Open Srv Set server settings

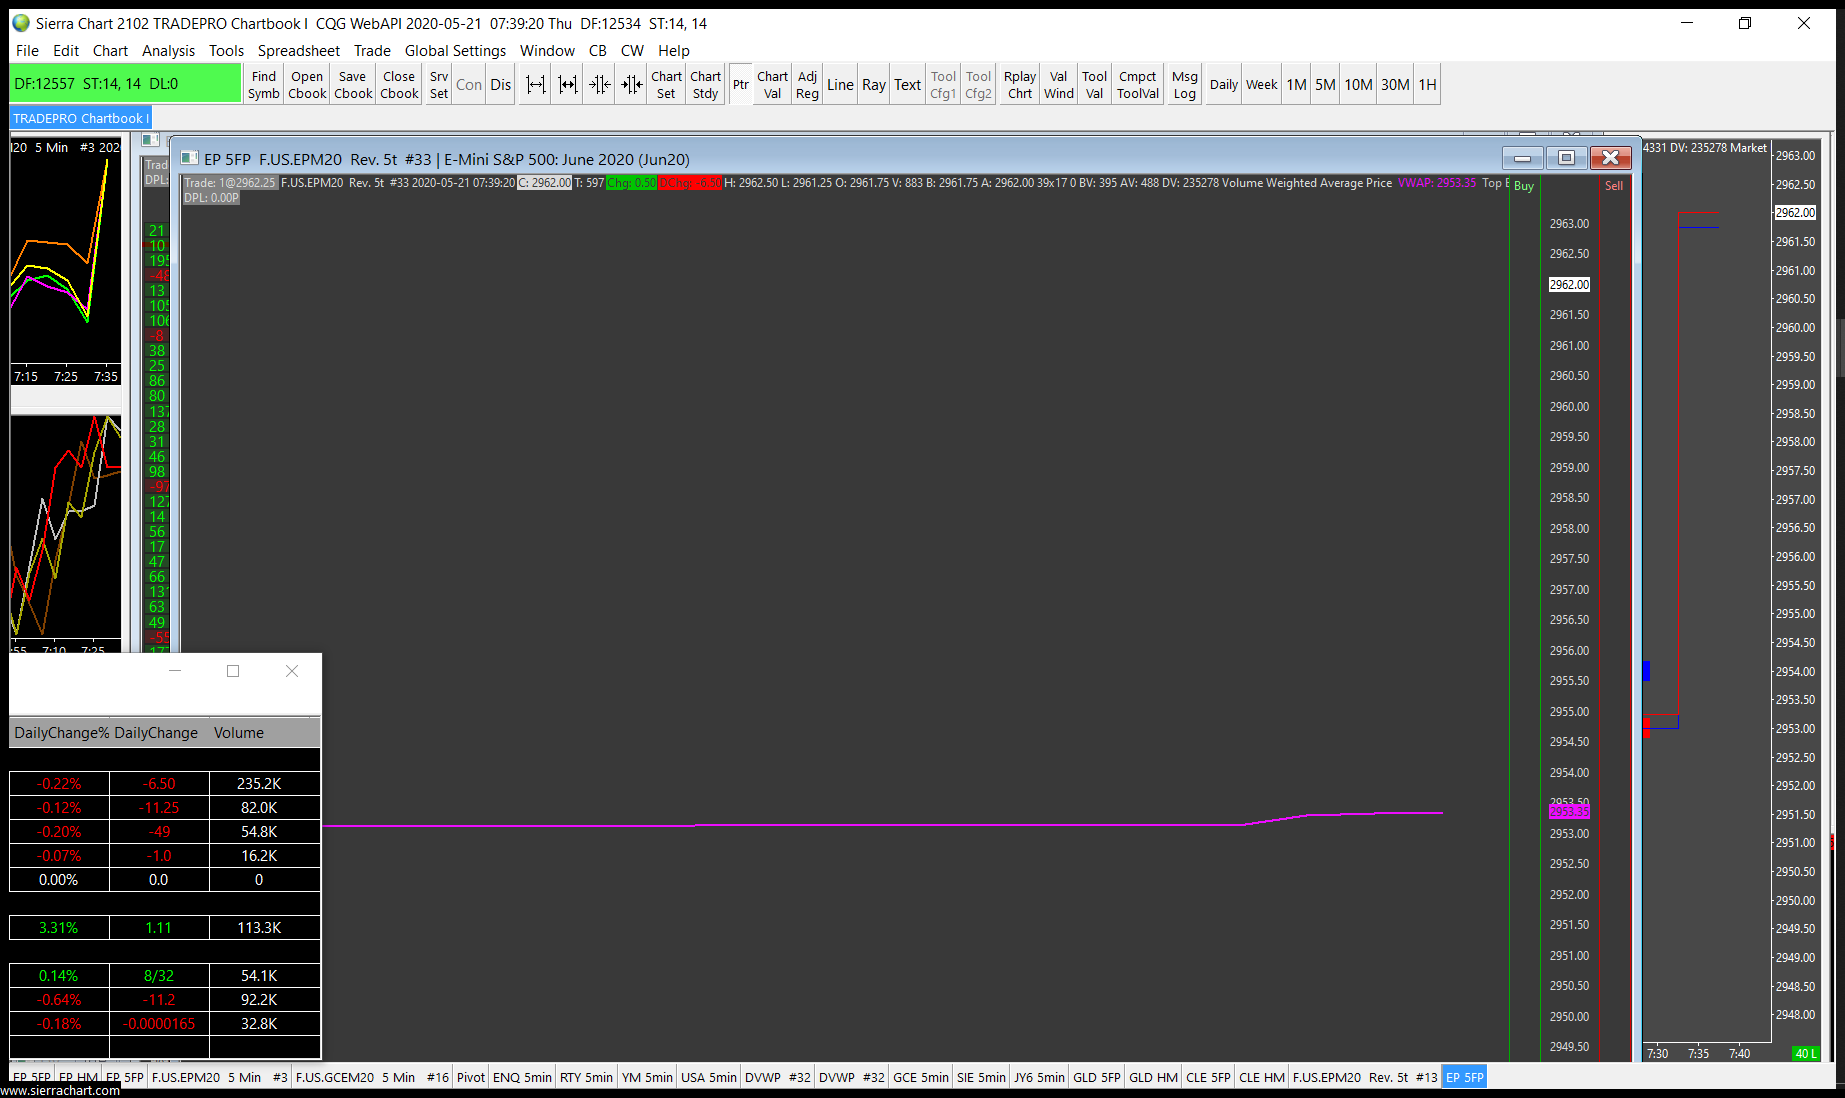(439, 85)
